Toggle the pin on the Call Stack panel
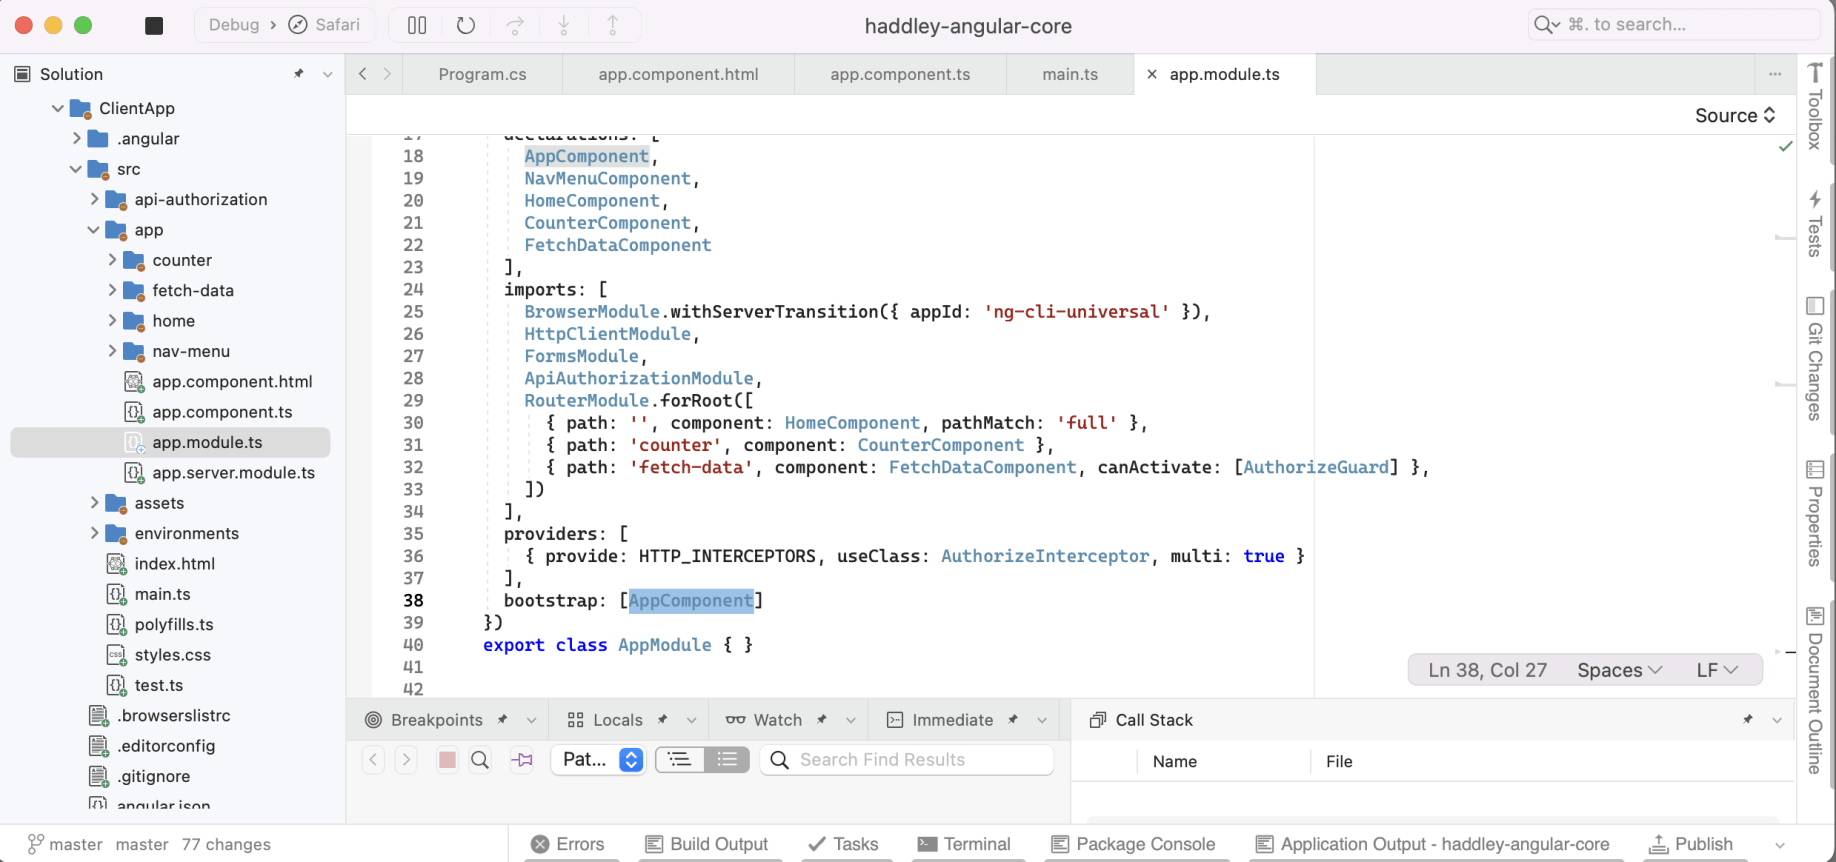This screenshot has height=862, width=1836. click(1748, 720)
